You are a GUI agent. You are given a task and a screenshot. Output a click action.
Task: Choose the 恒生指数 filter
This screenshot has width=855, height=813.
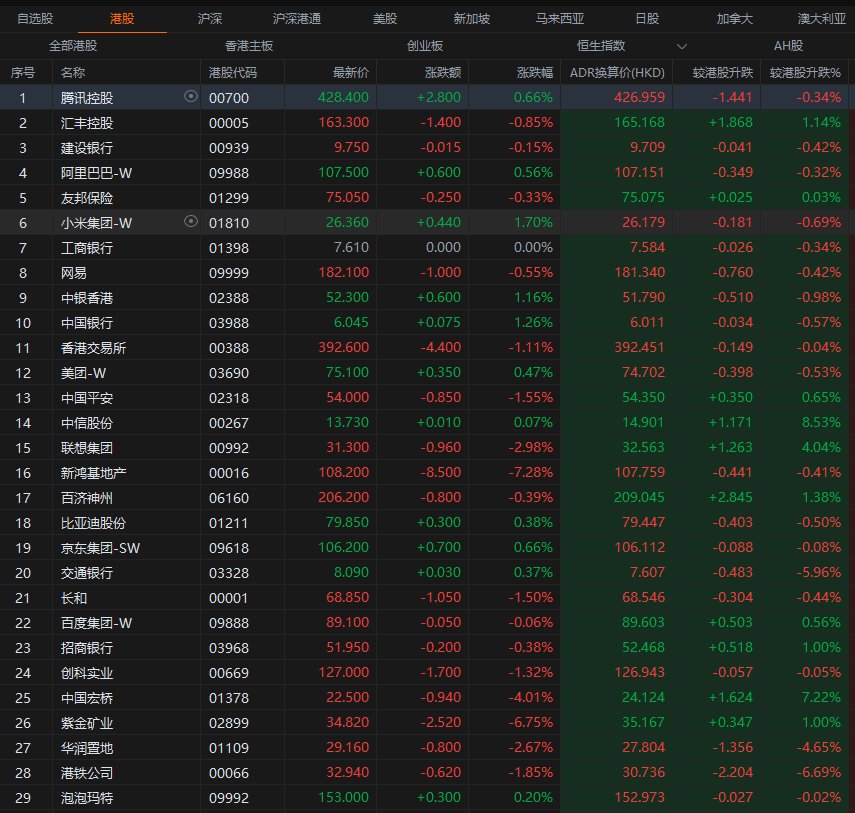click(601, 46)
